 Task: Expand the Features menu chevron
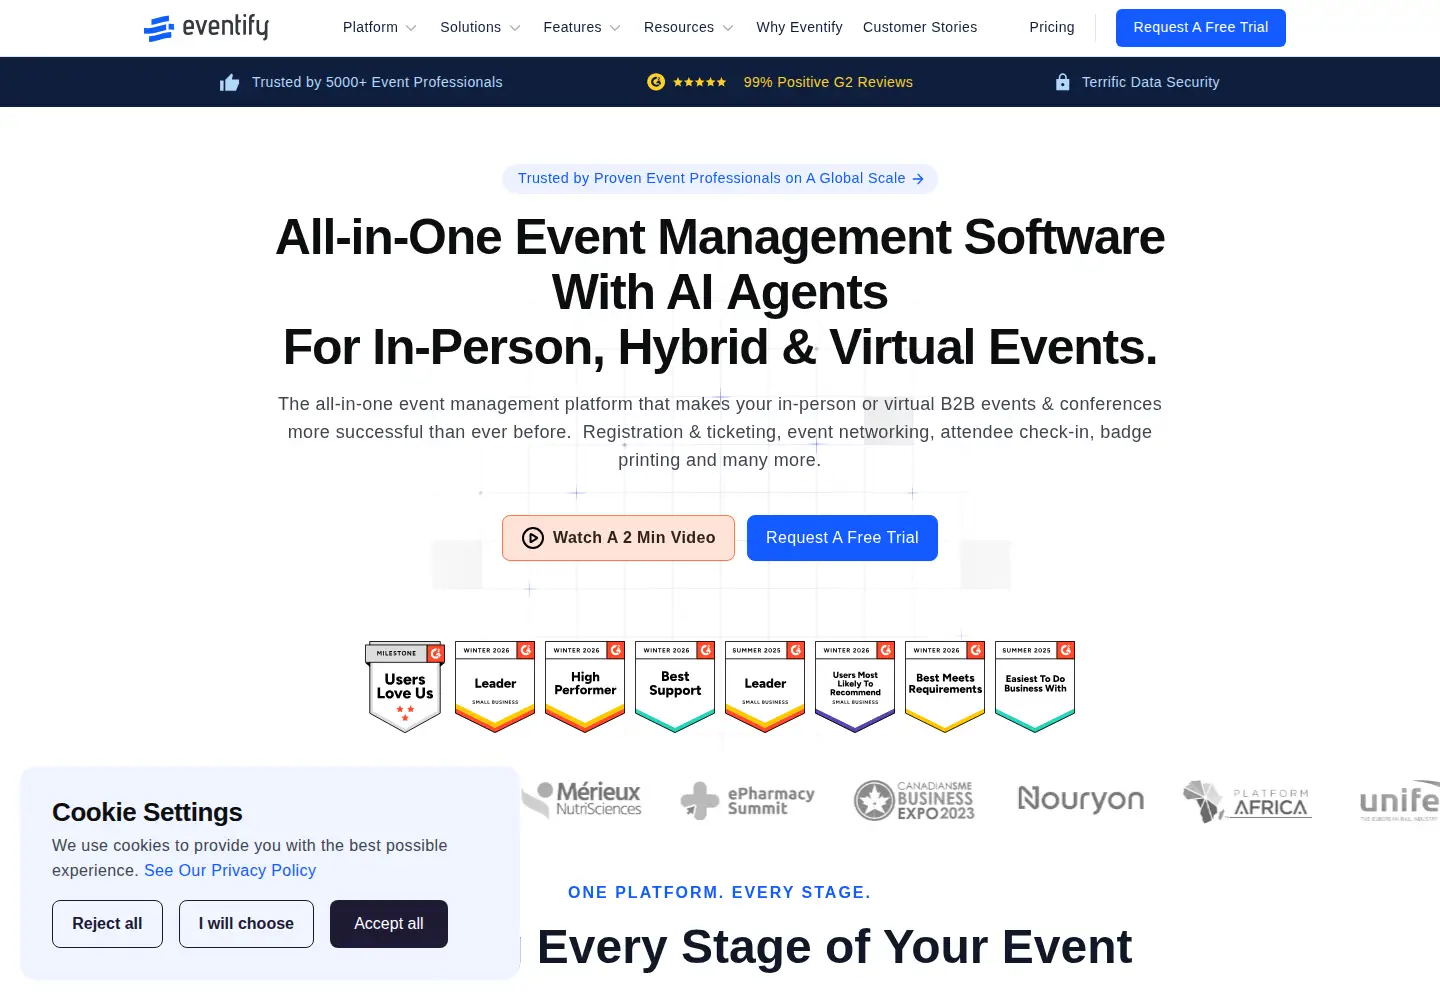[x=615, y=28]
